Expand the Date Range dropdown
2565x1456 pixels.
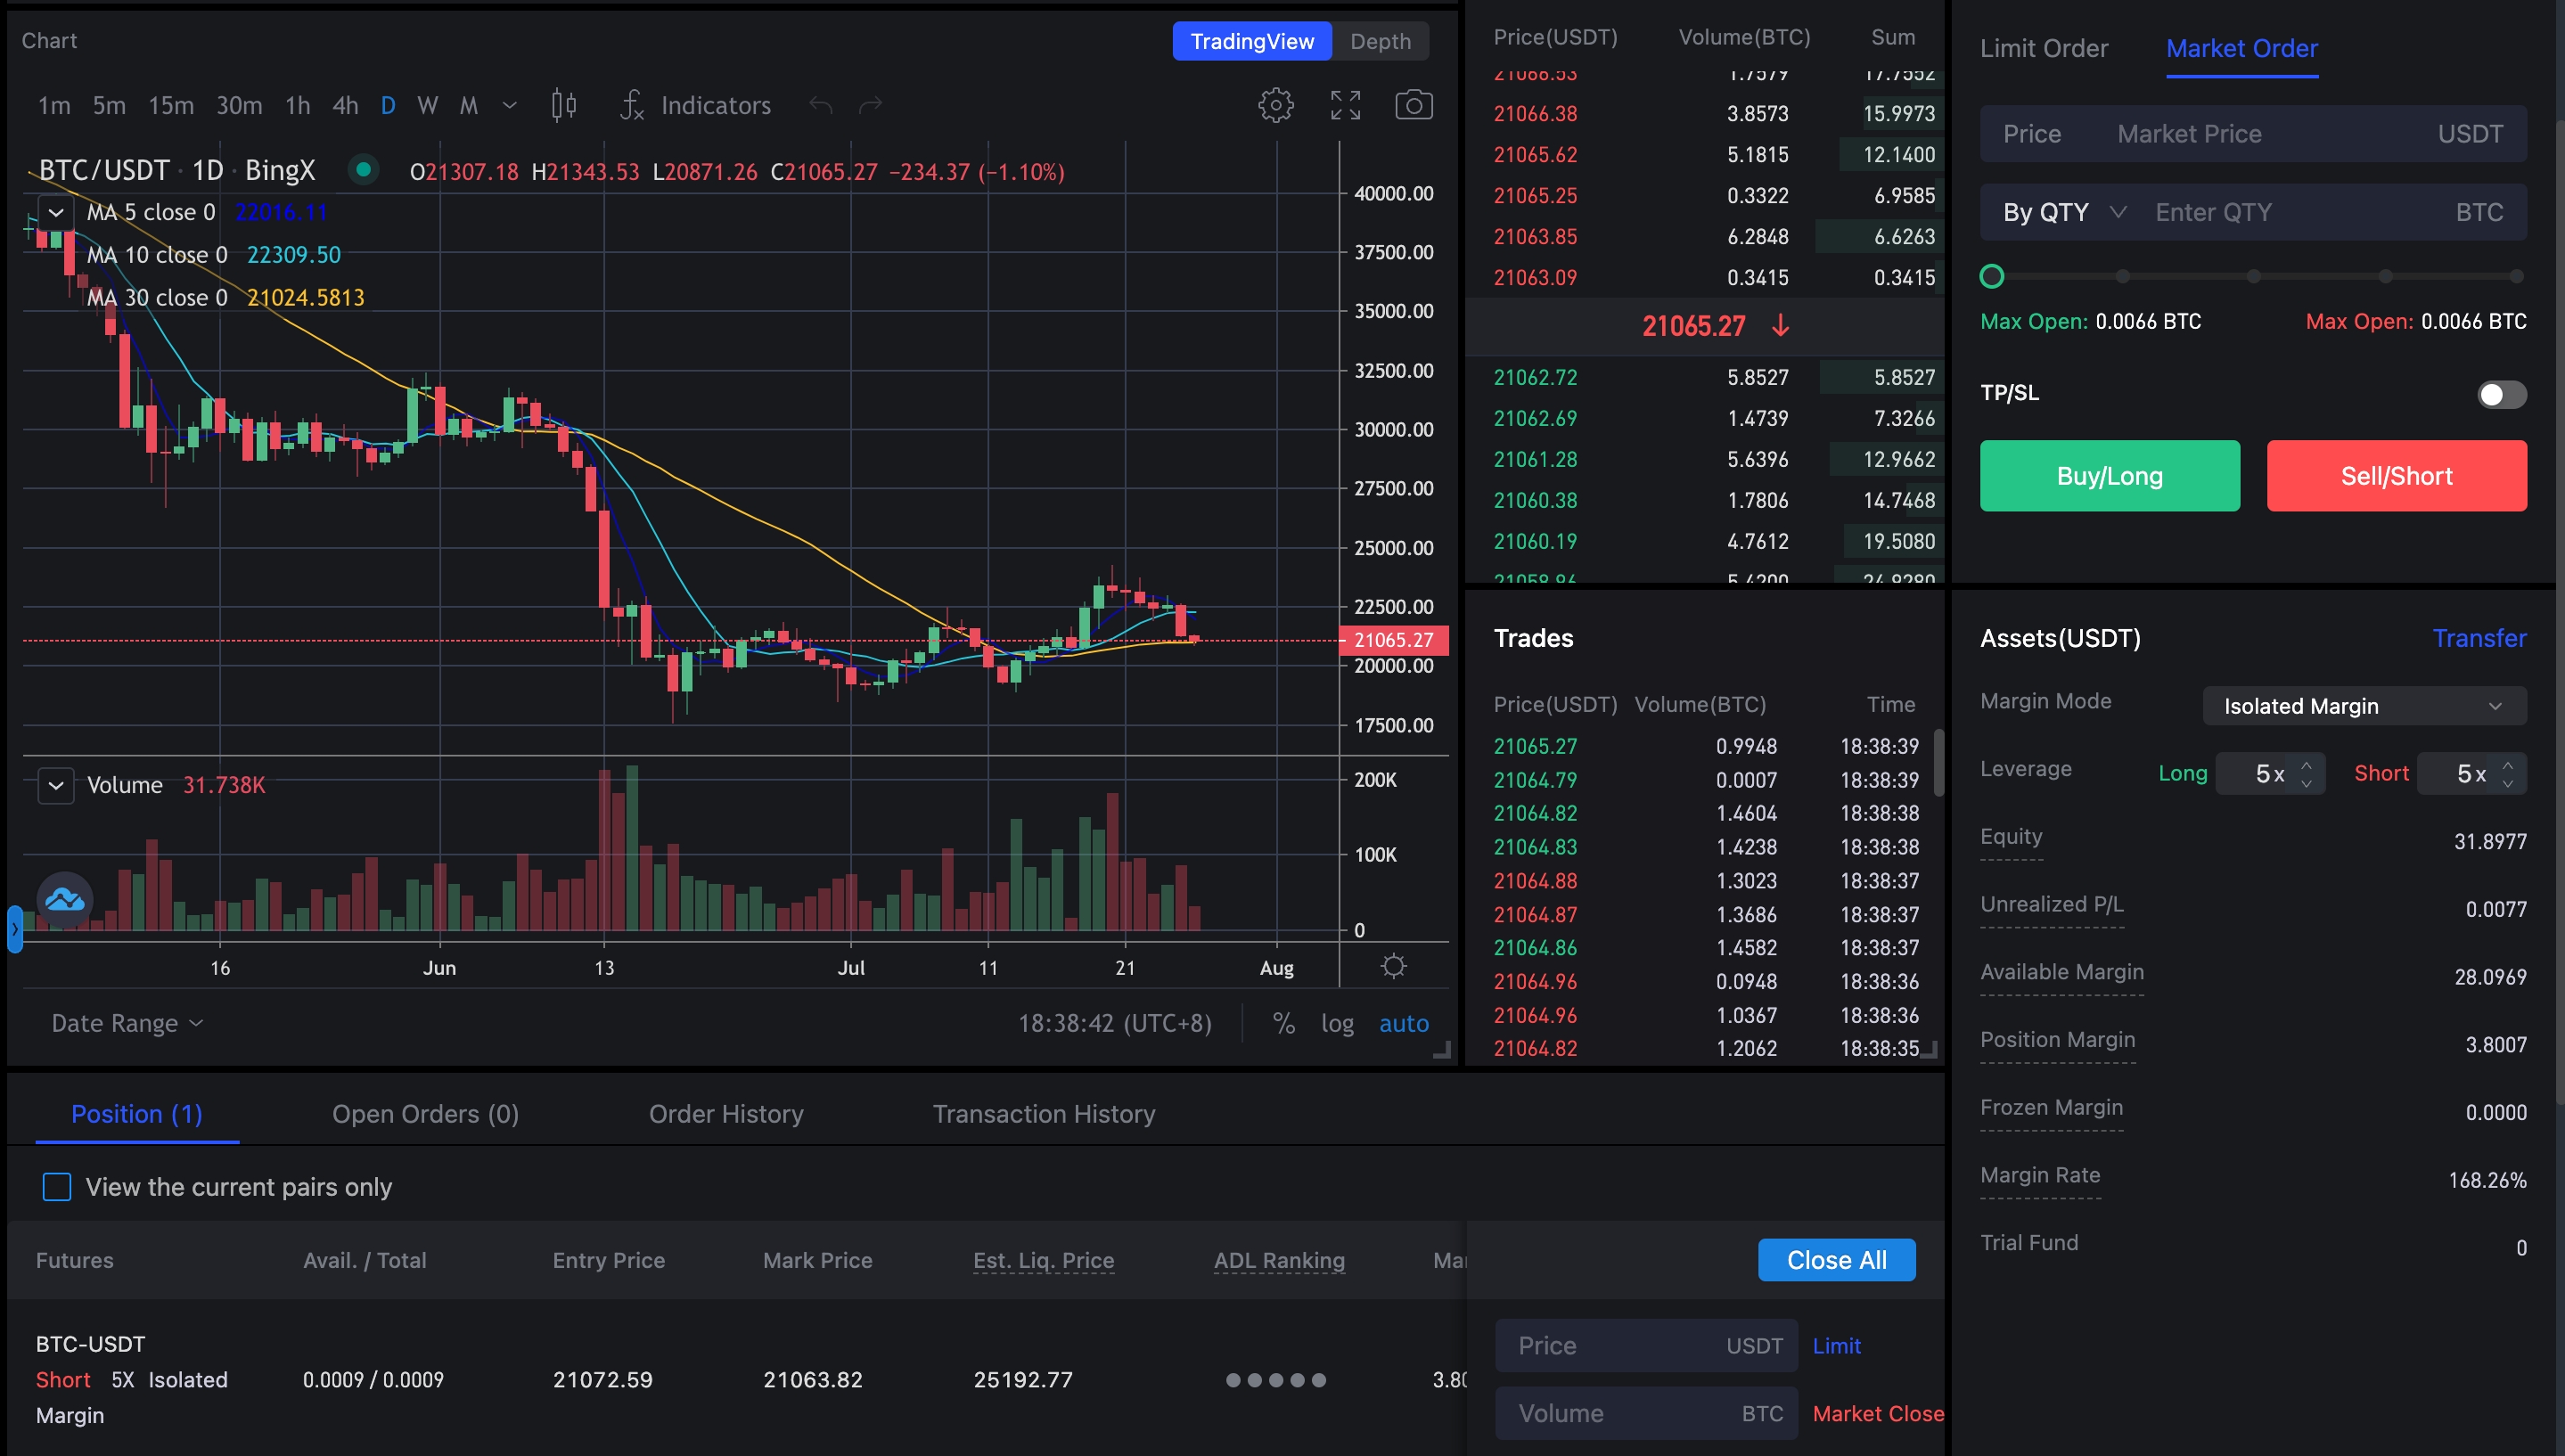(127, 1023)
